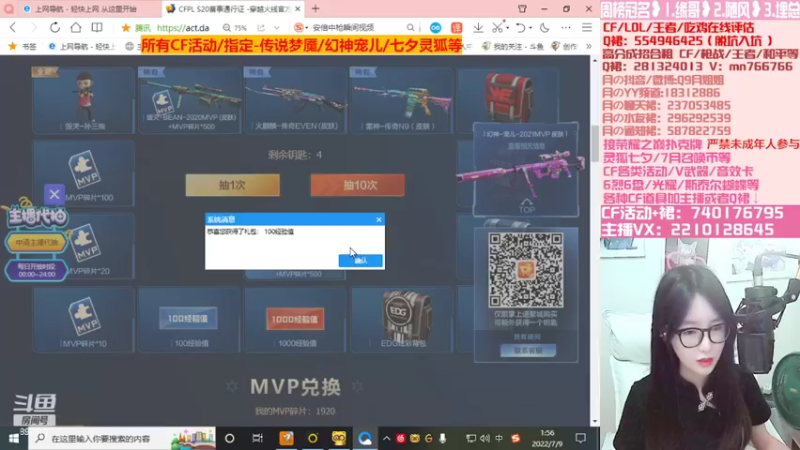Expand the screenshot tool dropdown arrow
The width and height of the screenshot is (800, 450).
508,28
